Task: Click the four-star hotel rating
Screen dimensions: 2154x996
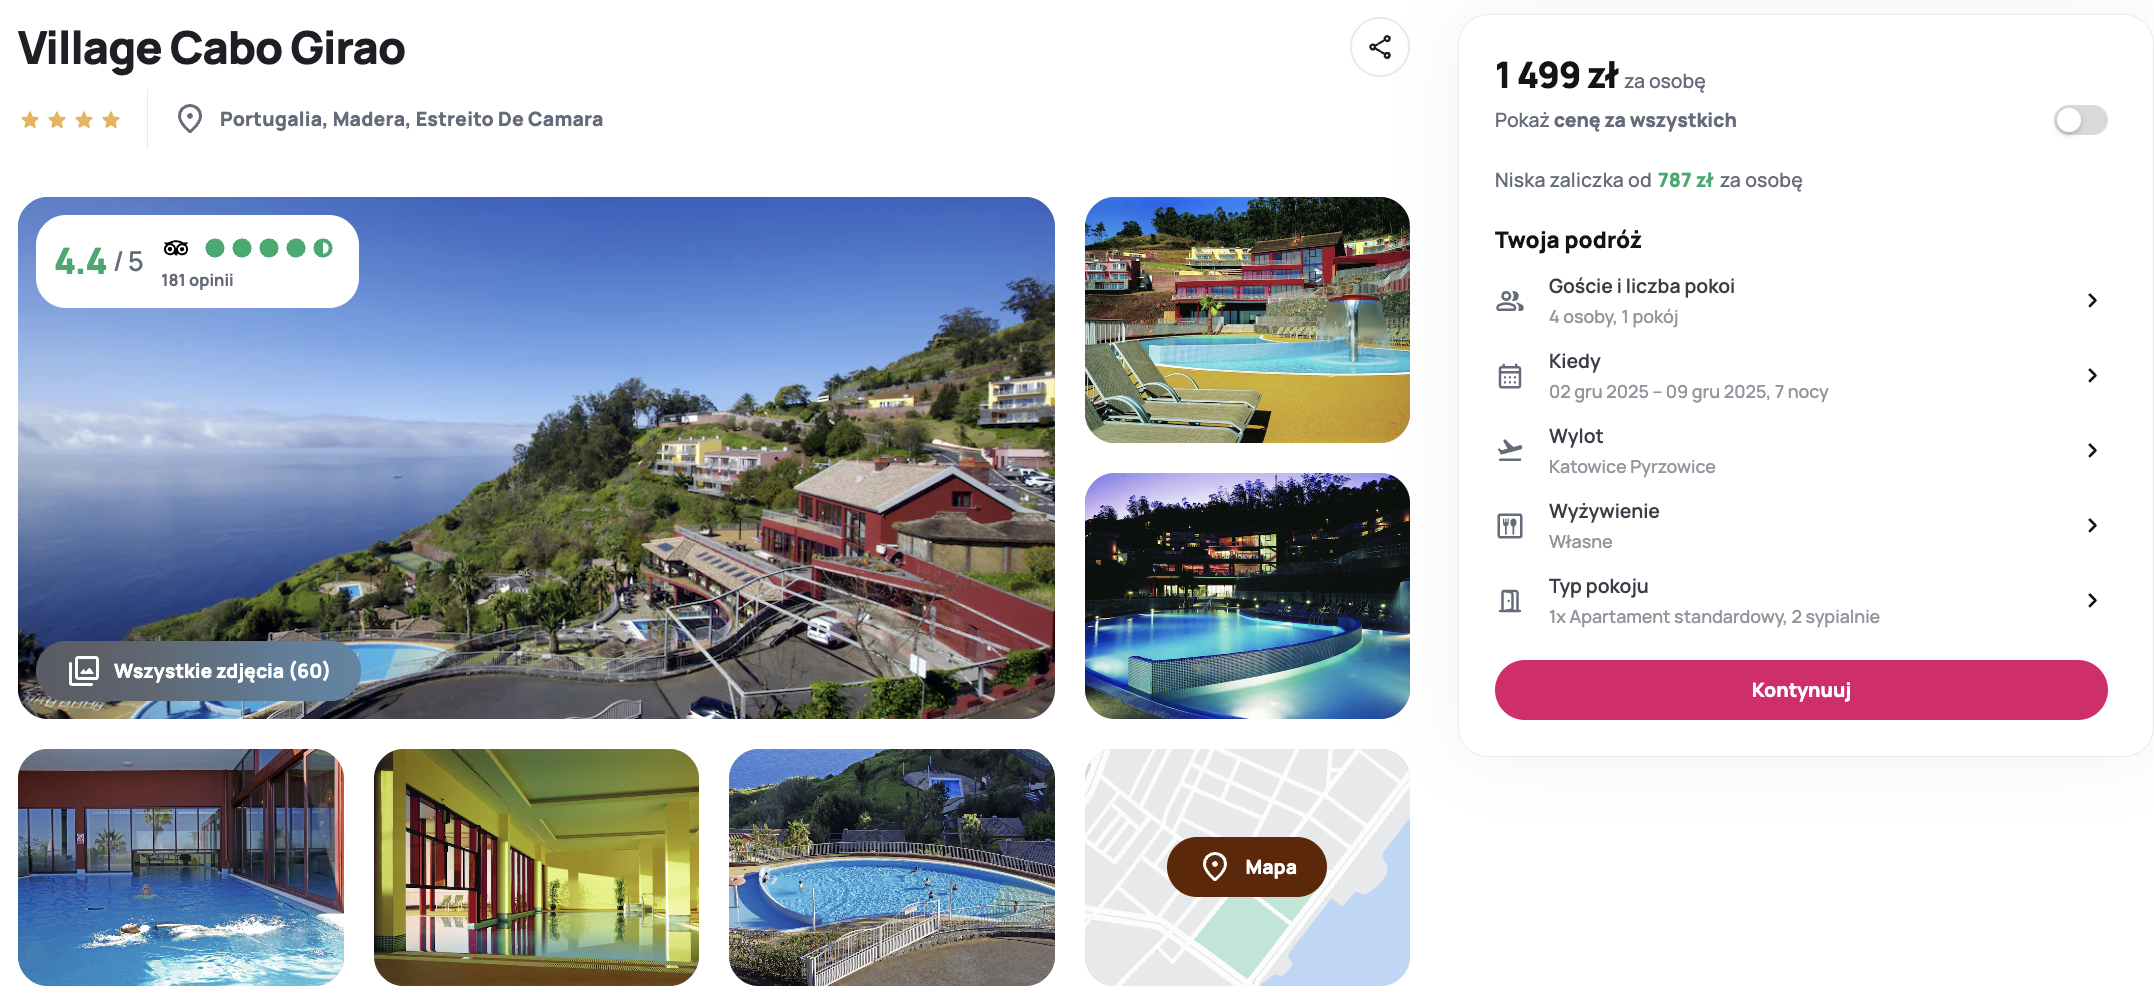Action: coord(70,120)
